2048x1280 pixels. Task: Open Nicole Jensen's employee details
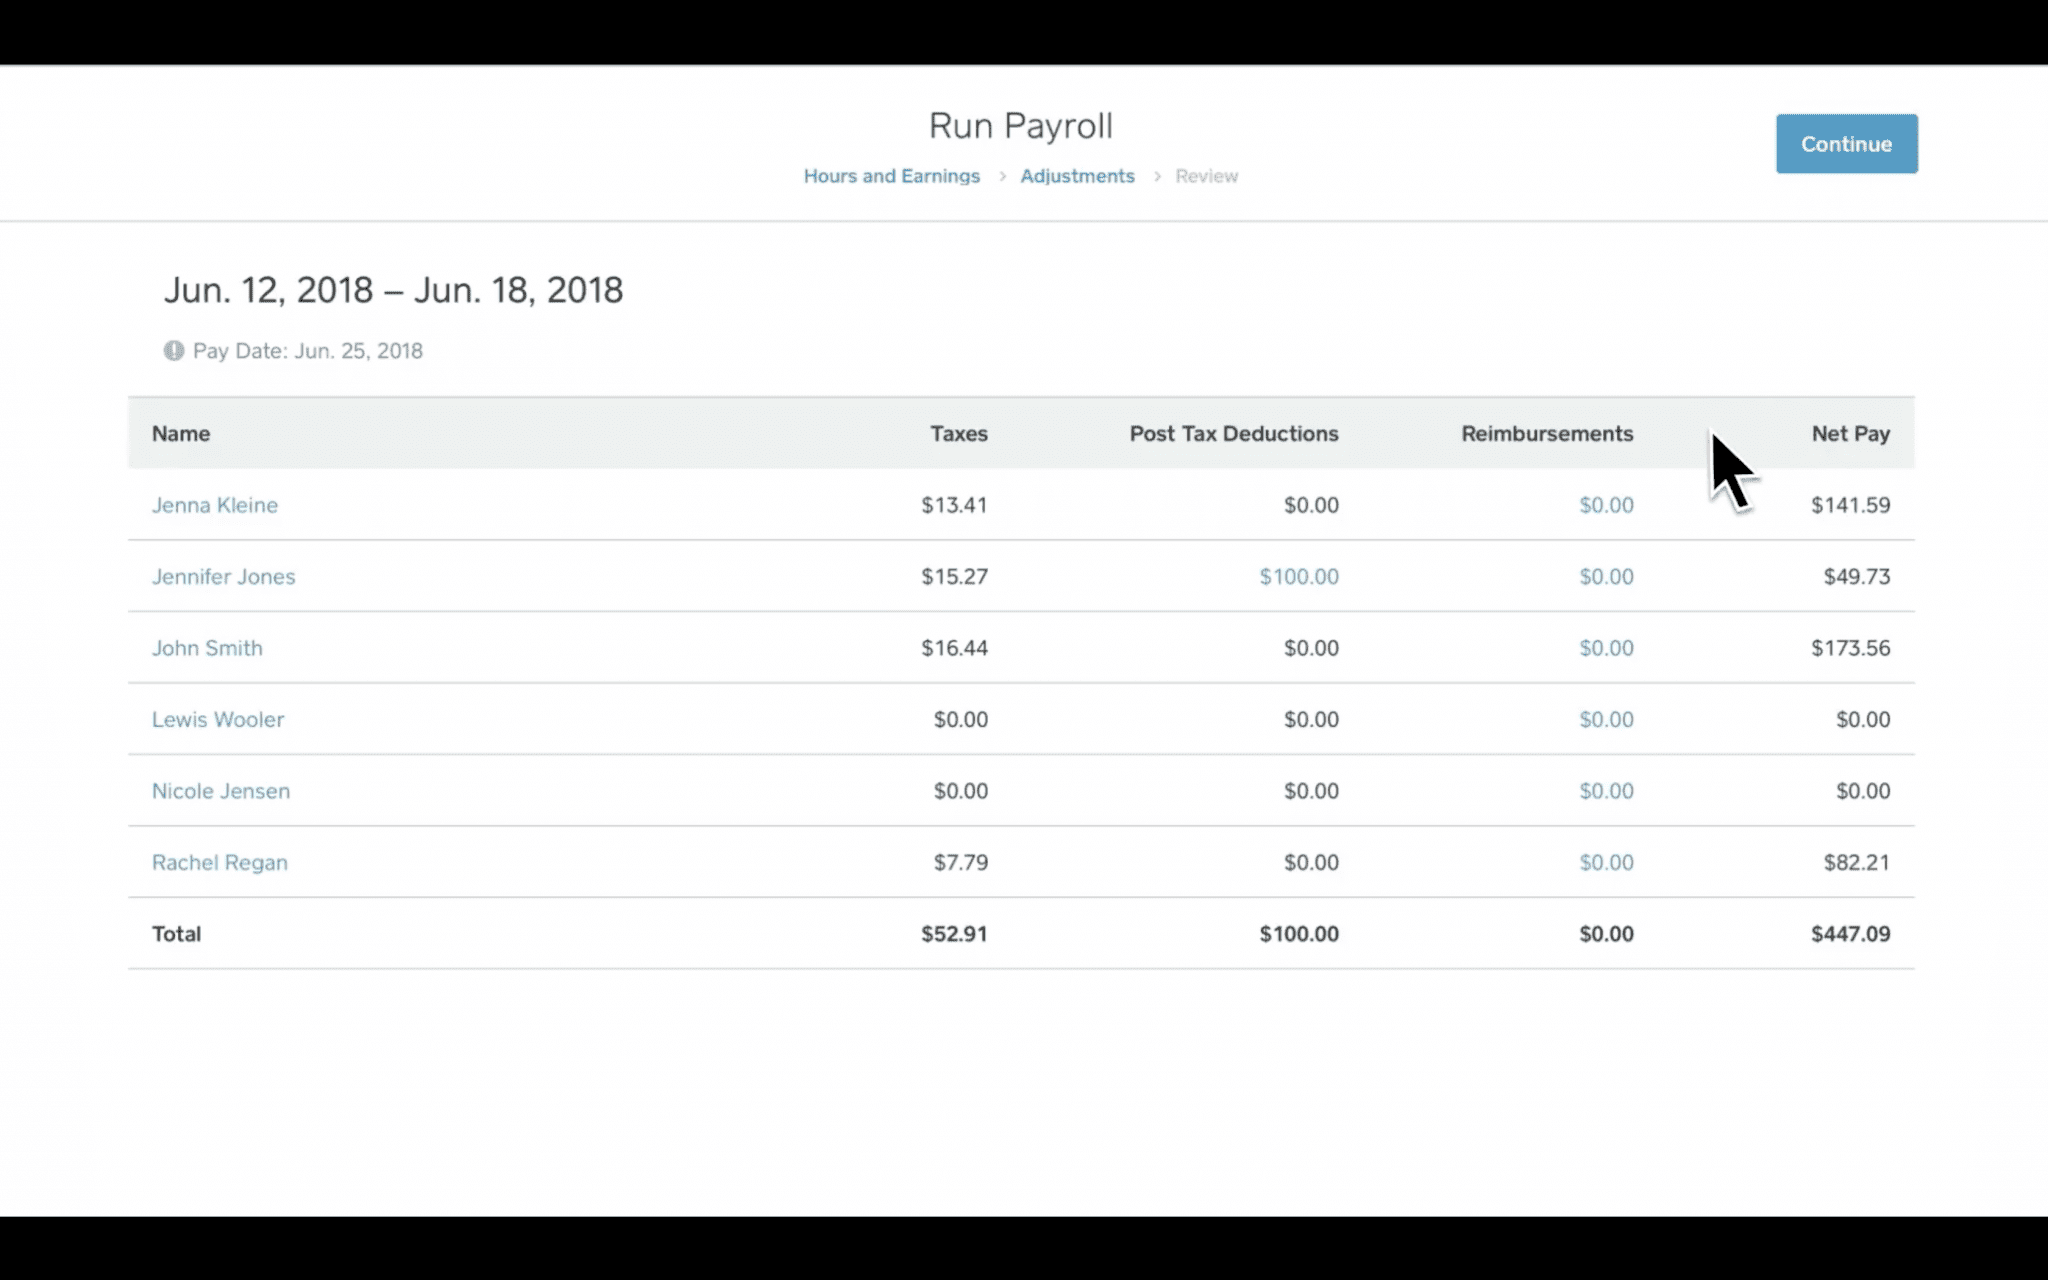pos(221,790)
